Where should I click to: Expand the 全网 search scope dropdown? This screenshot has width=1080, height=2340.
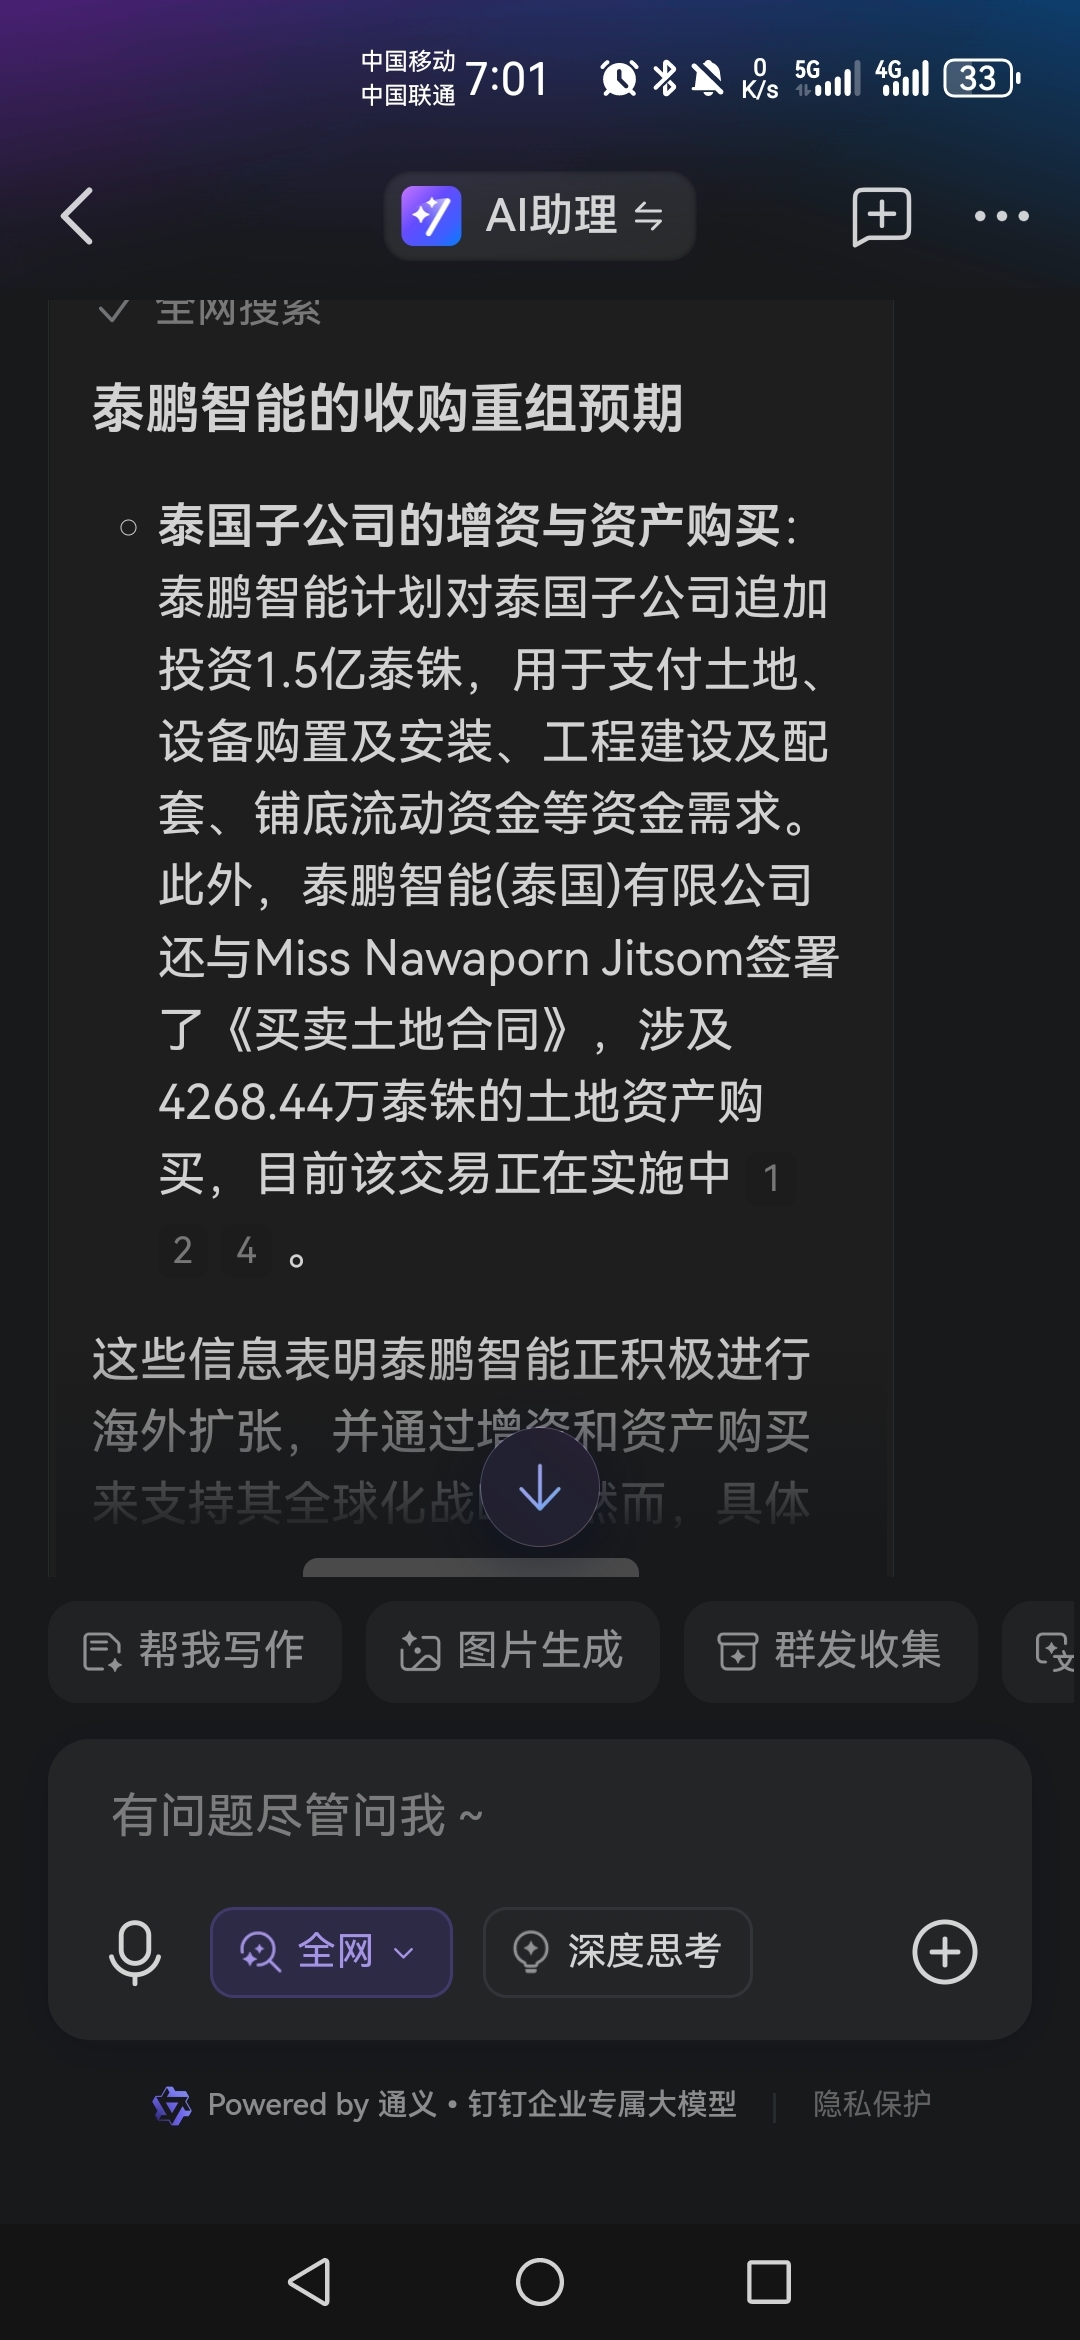[331, 1952]
